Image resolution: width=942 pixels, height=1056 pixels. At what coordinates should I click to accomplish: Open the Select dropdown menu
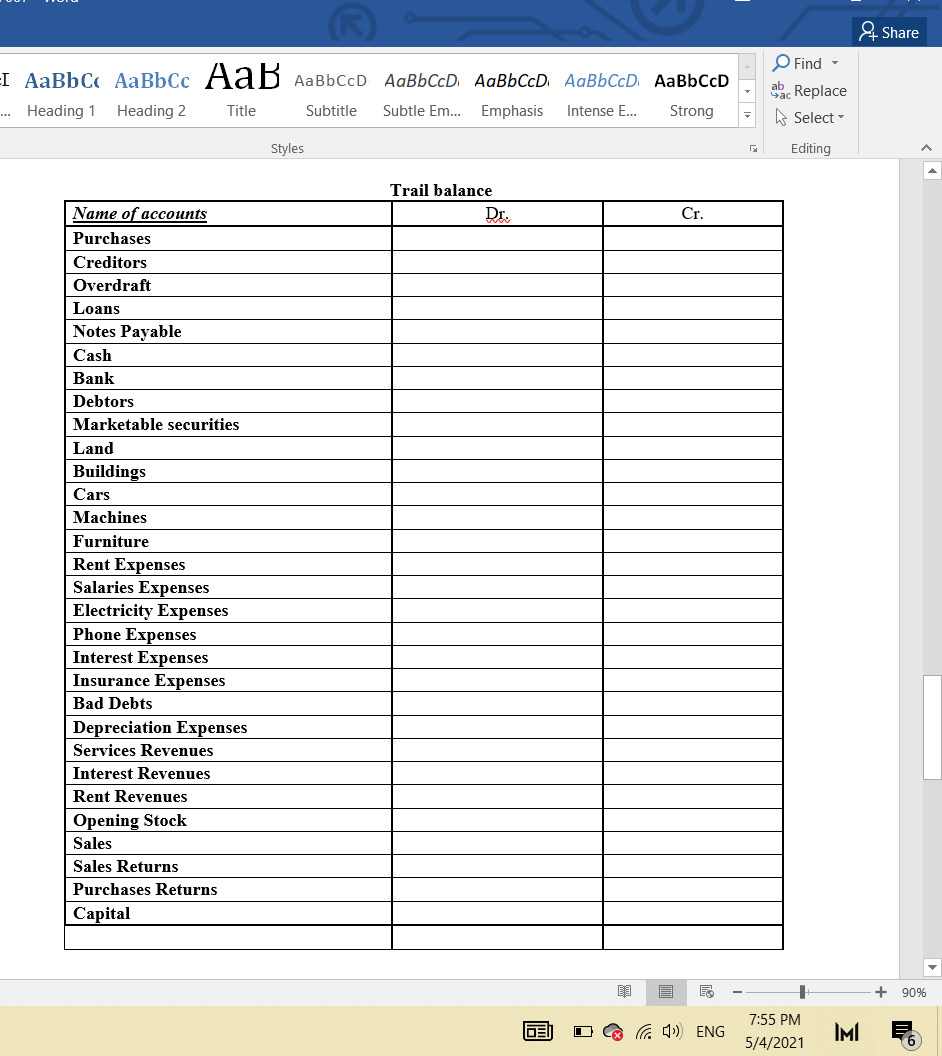tap(809, 117)
